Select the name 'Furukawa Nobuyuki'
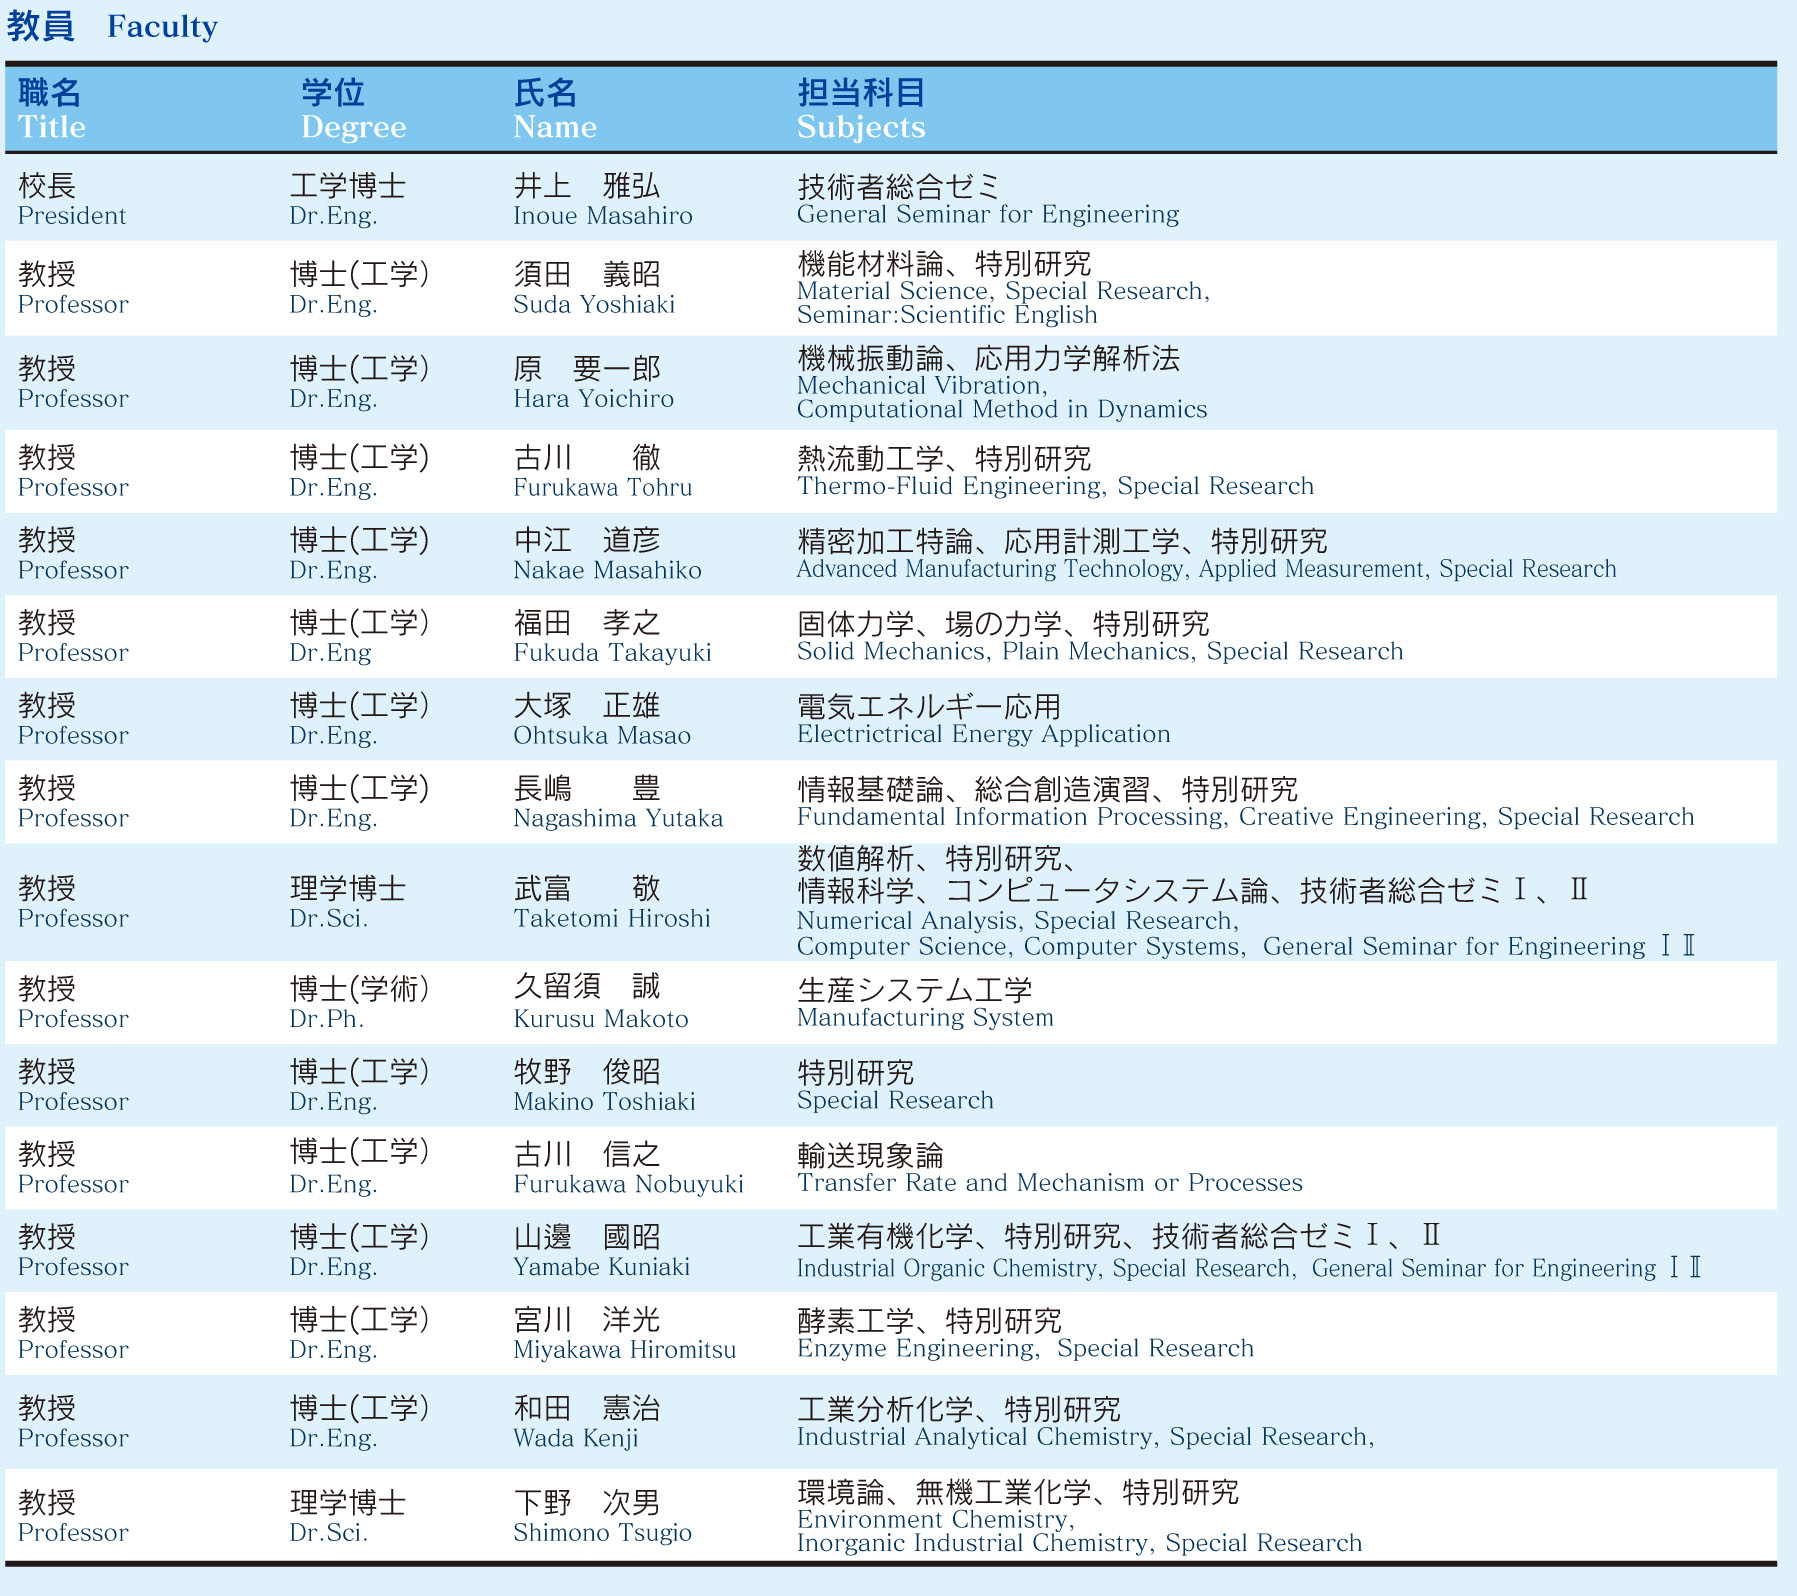 click(628, 1185)
